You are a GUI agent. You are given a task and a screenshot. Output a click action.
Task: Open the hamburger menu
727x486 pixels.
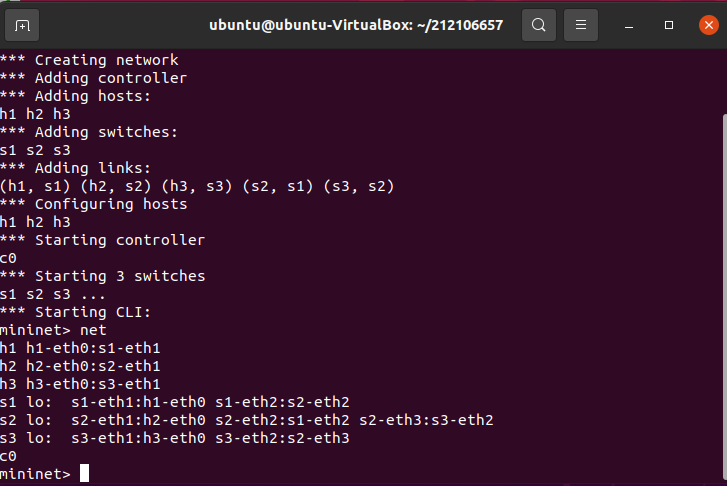[583, 24]
